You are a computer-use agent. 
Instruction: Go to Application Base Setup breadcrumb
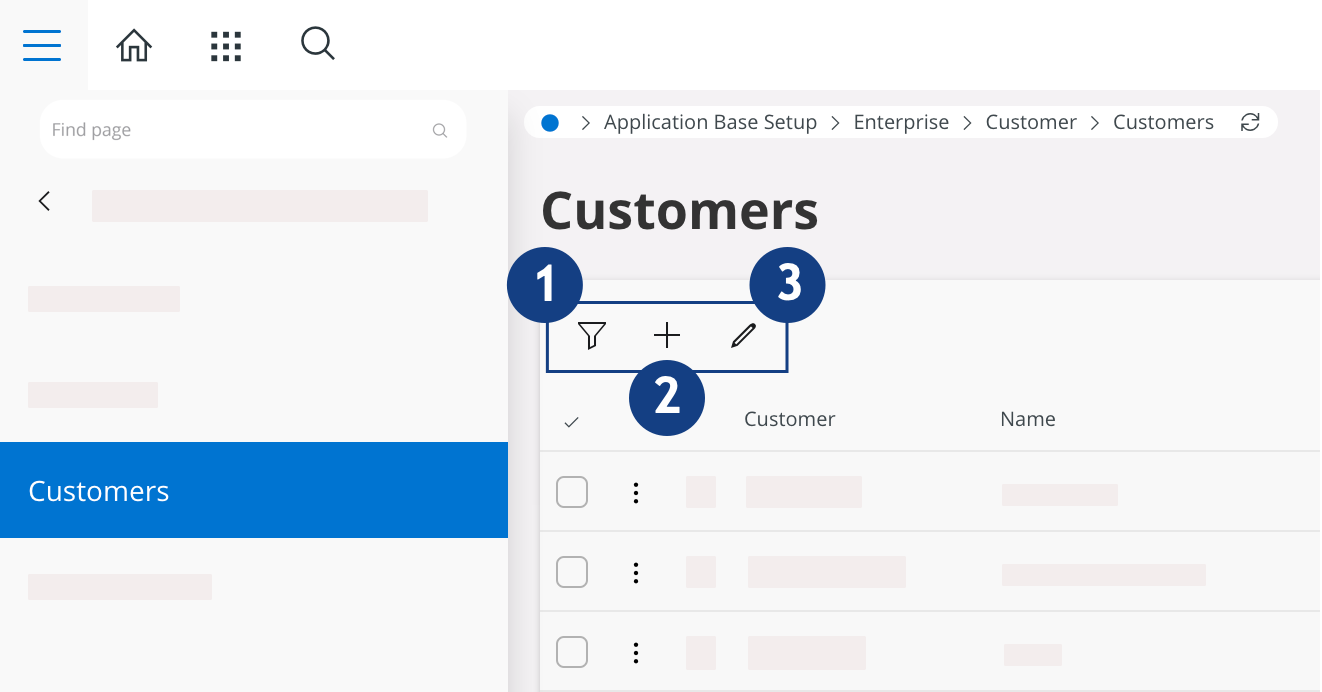click(710, 122)
